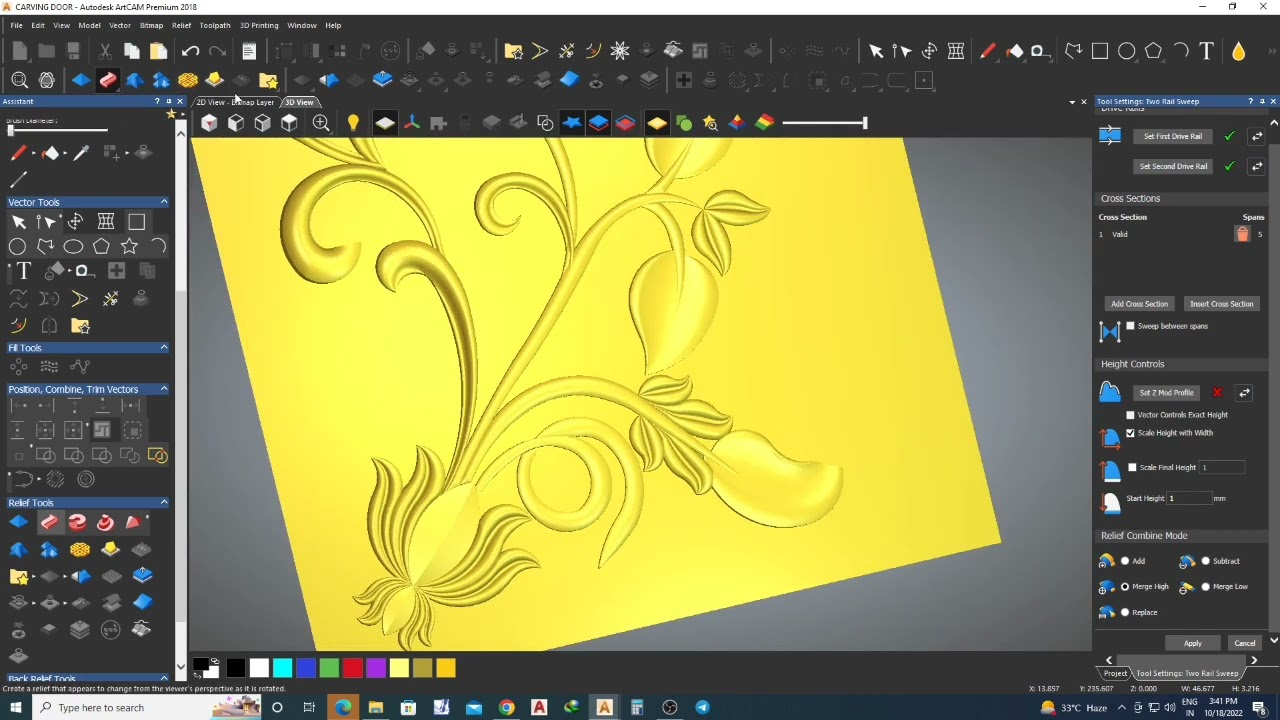Click Set First Drive Rail button

(x=1173, y=136)
